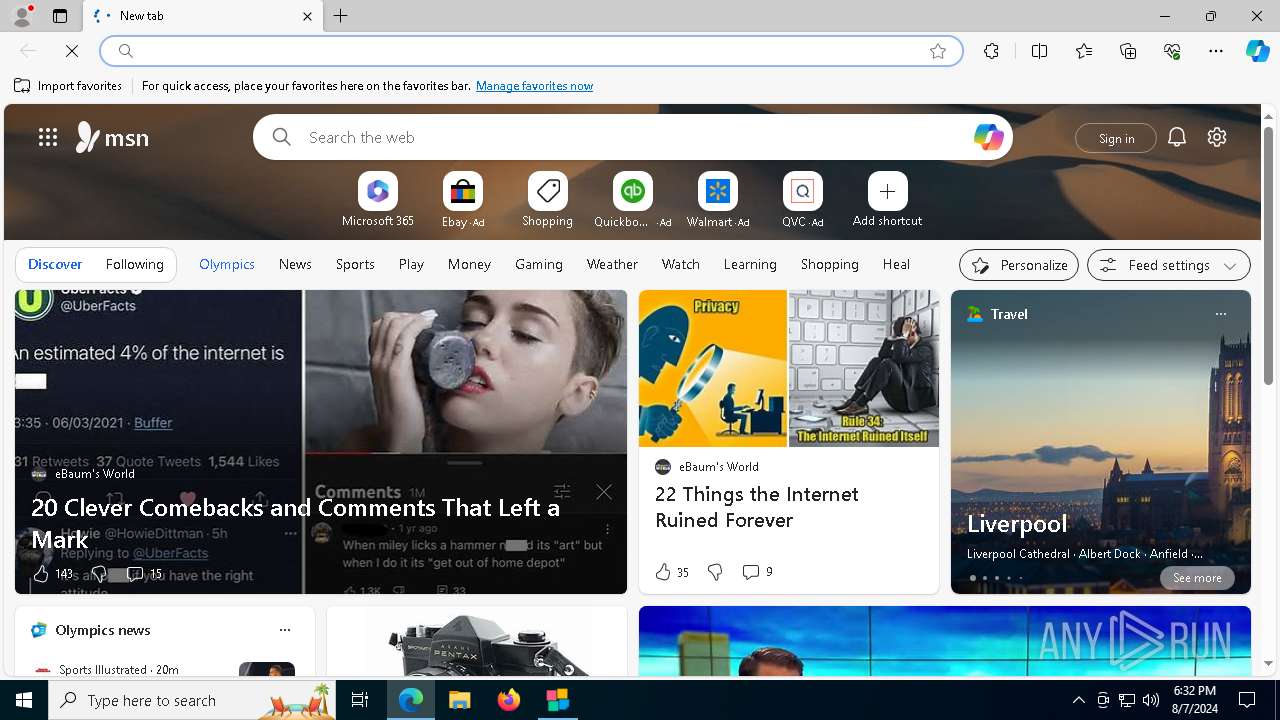
Task: Open MSN notifications bell
Action: 1177,137
